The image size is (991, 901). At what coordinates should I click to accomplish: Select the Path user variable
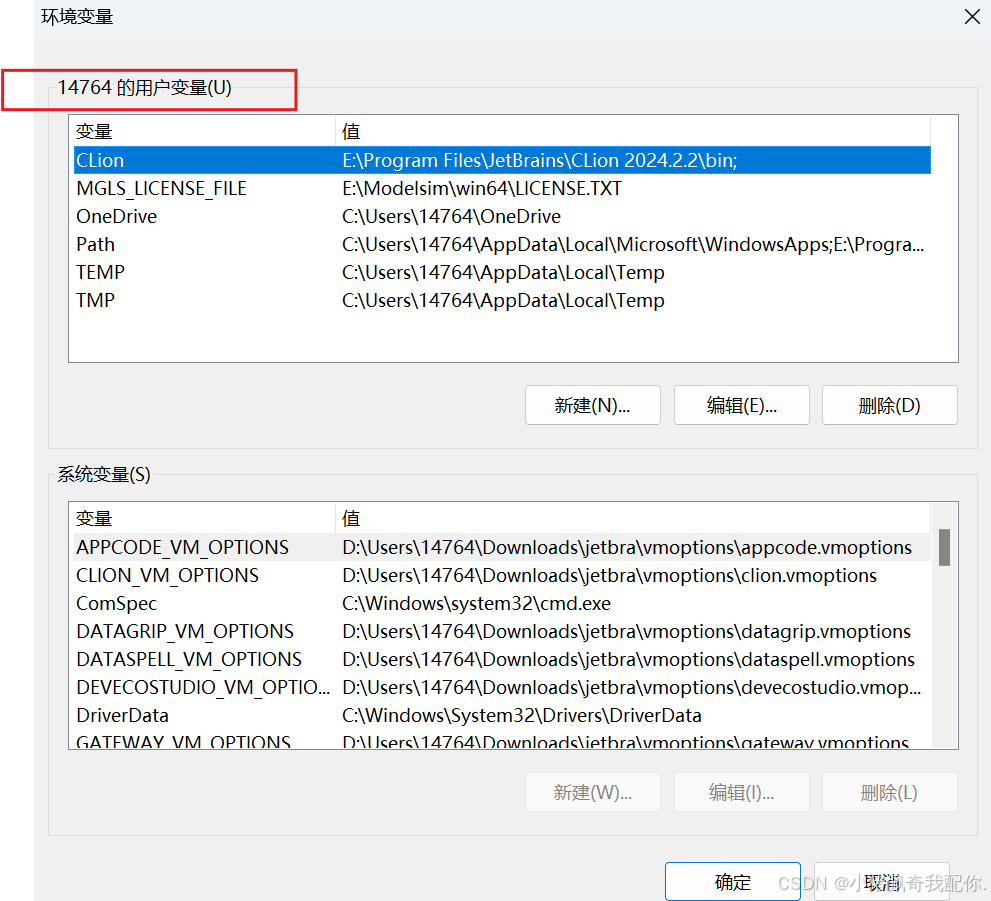tap(95, 244)
